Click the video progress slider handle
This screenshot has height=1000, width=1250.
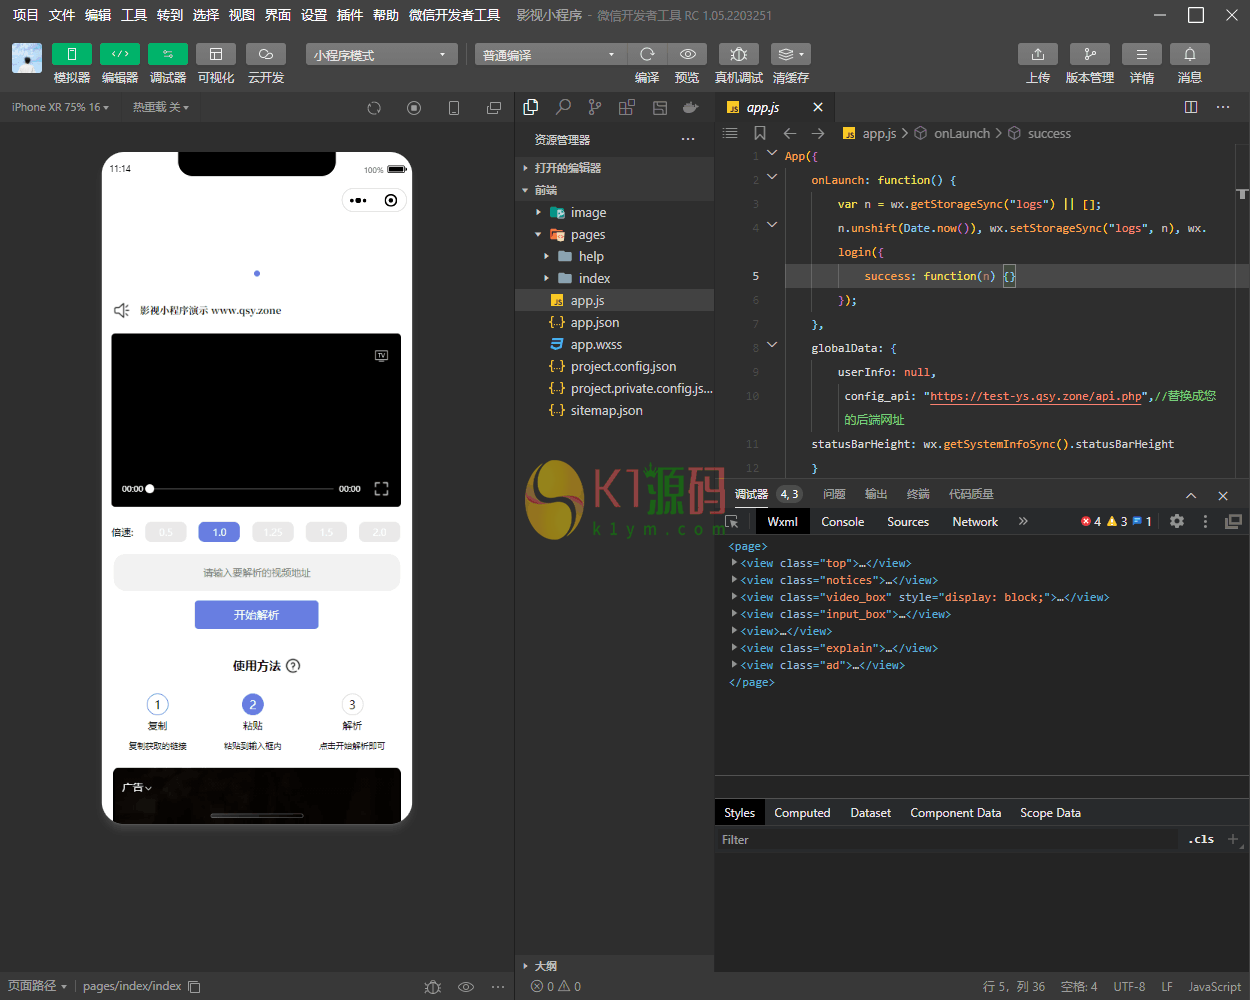[x=150, y=489]
